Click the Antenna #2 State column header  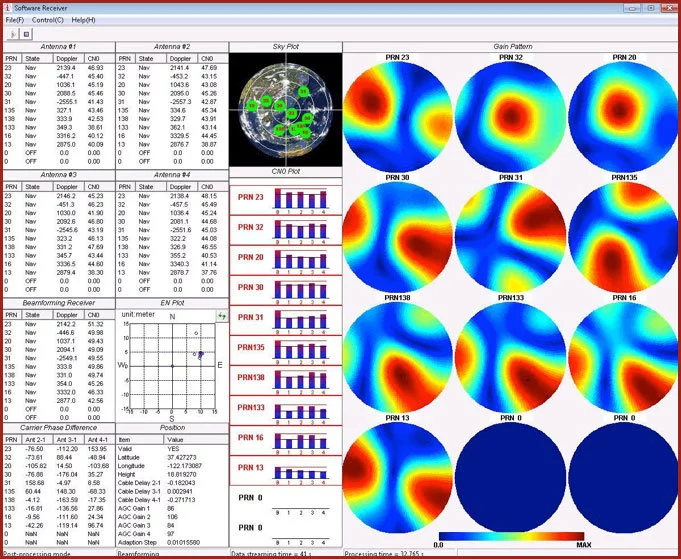pyautogui.click(x=150, y=59)
